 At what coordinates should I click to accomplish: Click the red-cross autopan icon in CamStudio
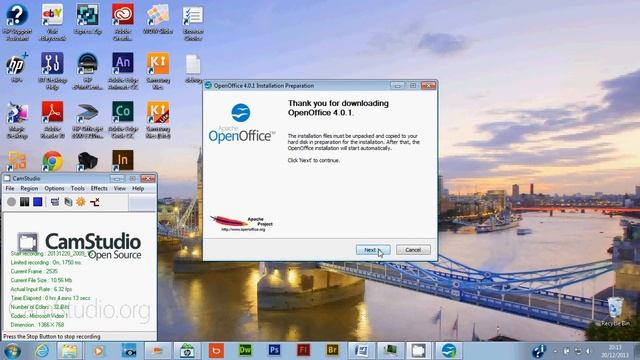click(x=95, y=202)
